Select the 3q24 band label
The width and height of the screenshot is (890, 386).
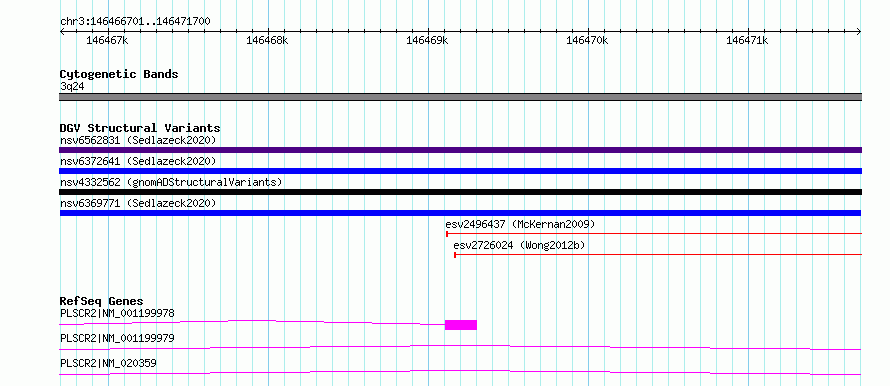72,87
